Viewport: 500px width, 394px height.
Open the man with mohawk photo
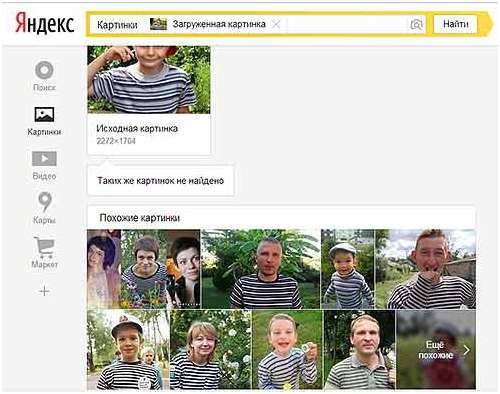click(426, 269)
